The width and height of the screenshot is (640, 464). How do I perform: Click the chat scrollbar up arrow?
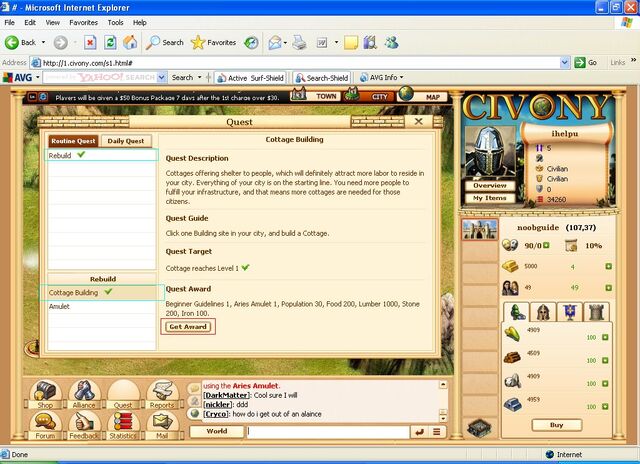click(443, 384)
